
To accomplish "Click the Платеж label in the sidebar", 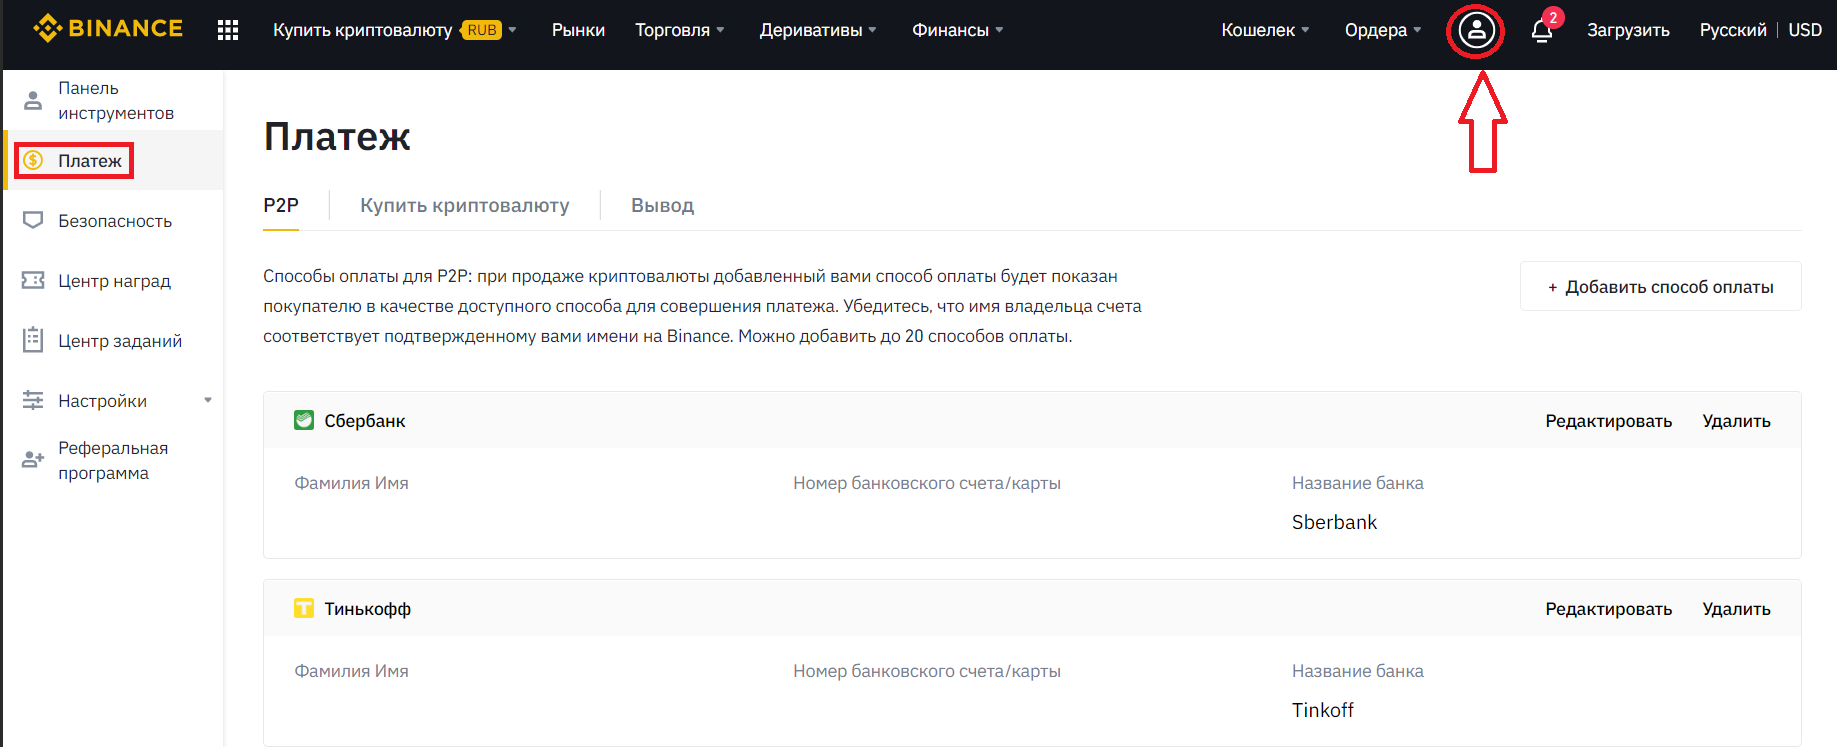I will click(x=90, y=161).
